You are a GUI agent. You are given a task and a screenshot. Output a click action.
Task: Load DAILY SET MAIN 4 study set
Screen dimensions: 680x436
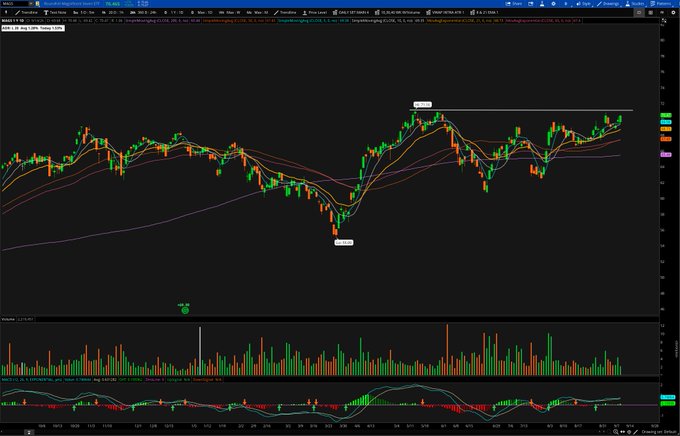[x=350, y=13]
